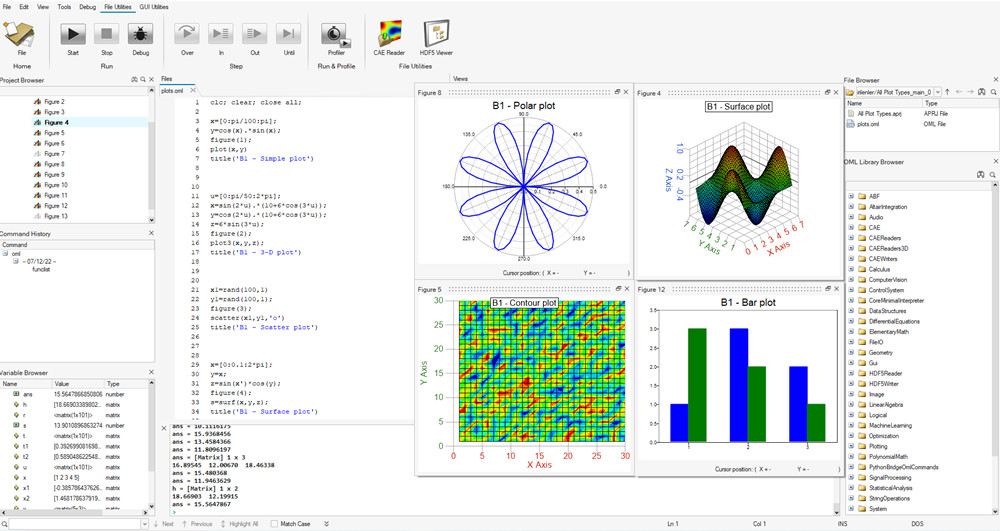1000x531 pixels.
Task: Open the File Browser path dropdown
Action: point(937,91)
